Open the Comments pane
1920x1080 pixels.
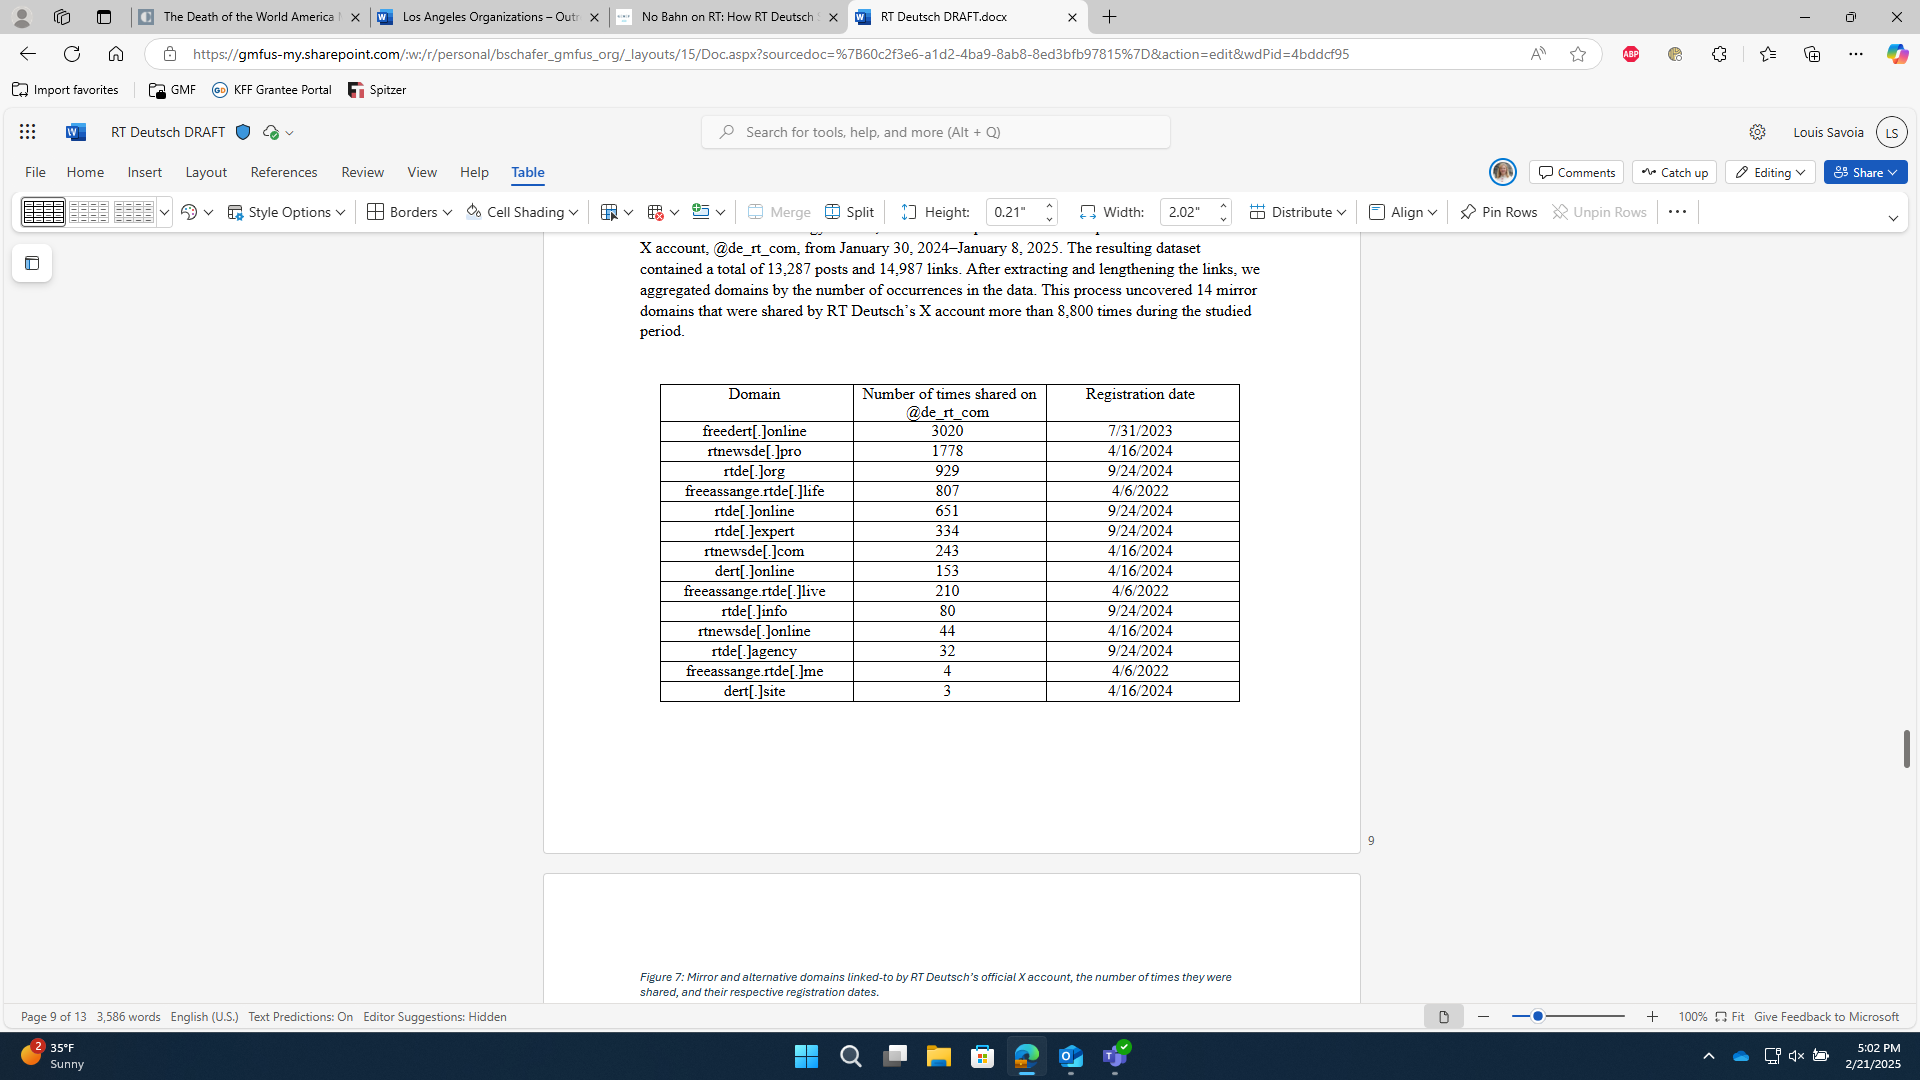[1576, 172]
